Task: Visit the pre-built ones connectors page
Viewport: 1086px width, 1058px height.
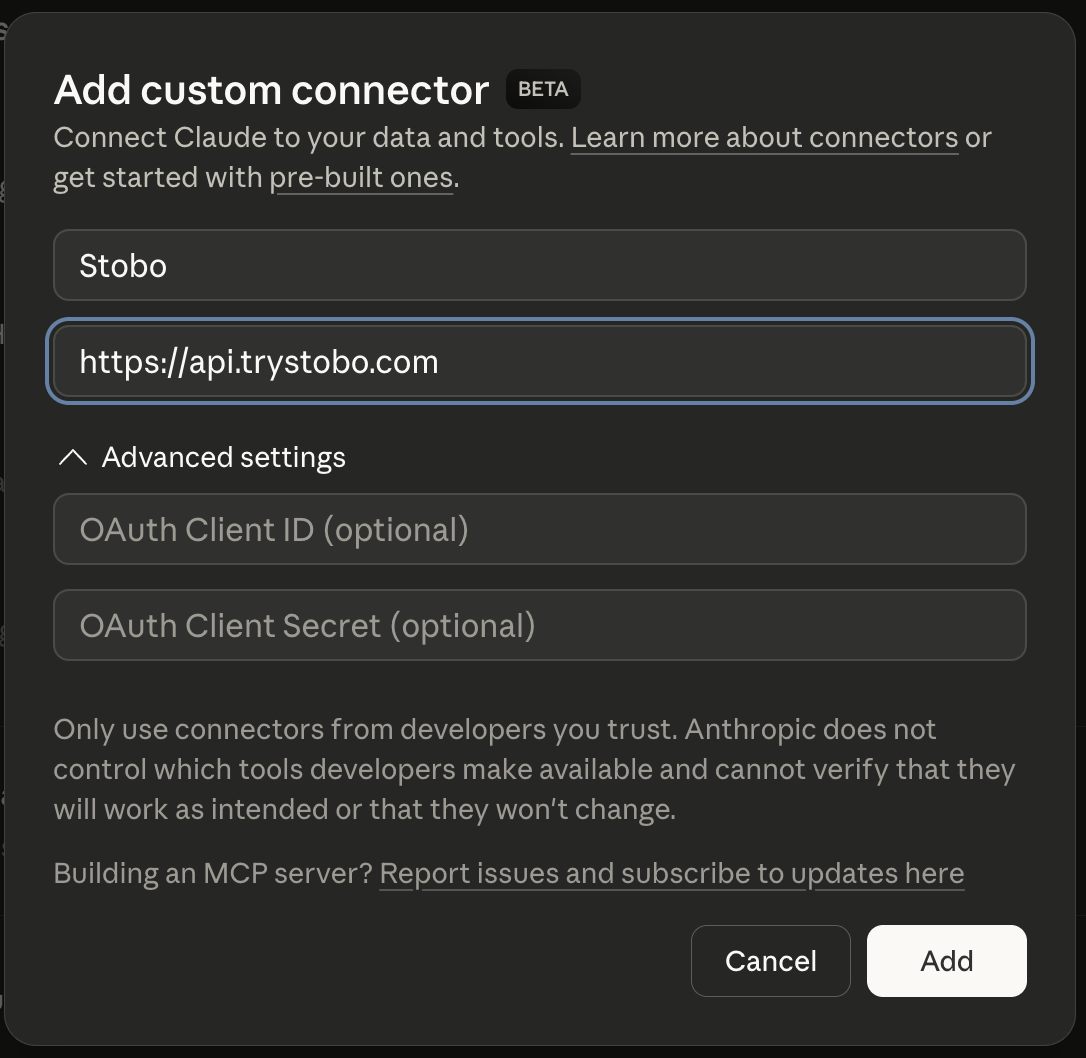Action: 362,177
